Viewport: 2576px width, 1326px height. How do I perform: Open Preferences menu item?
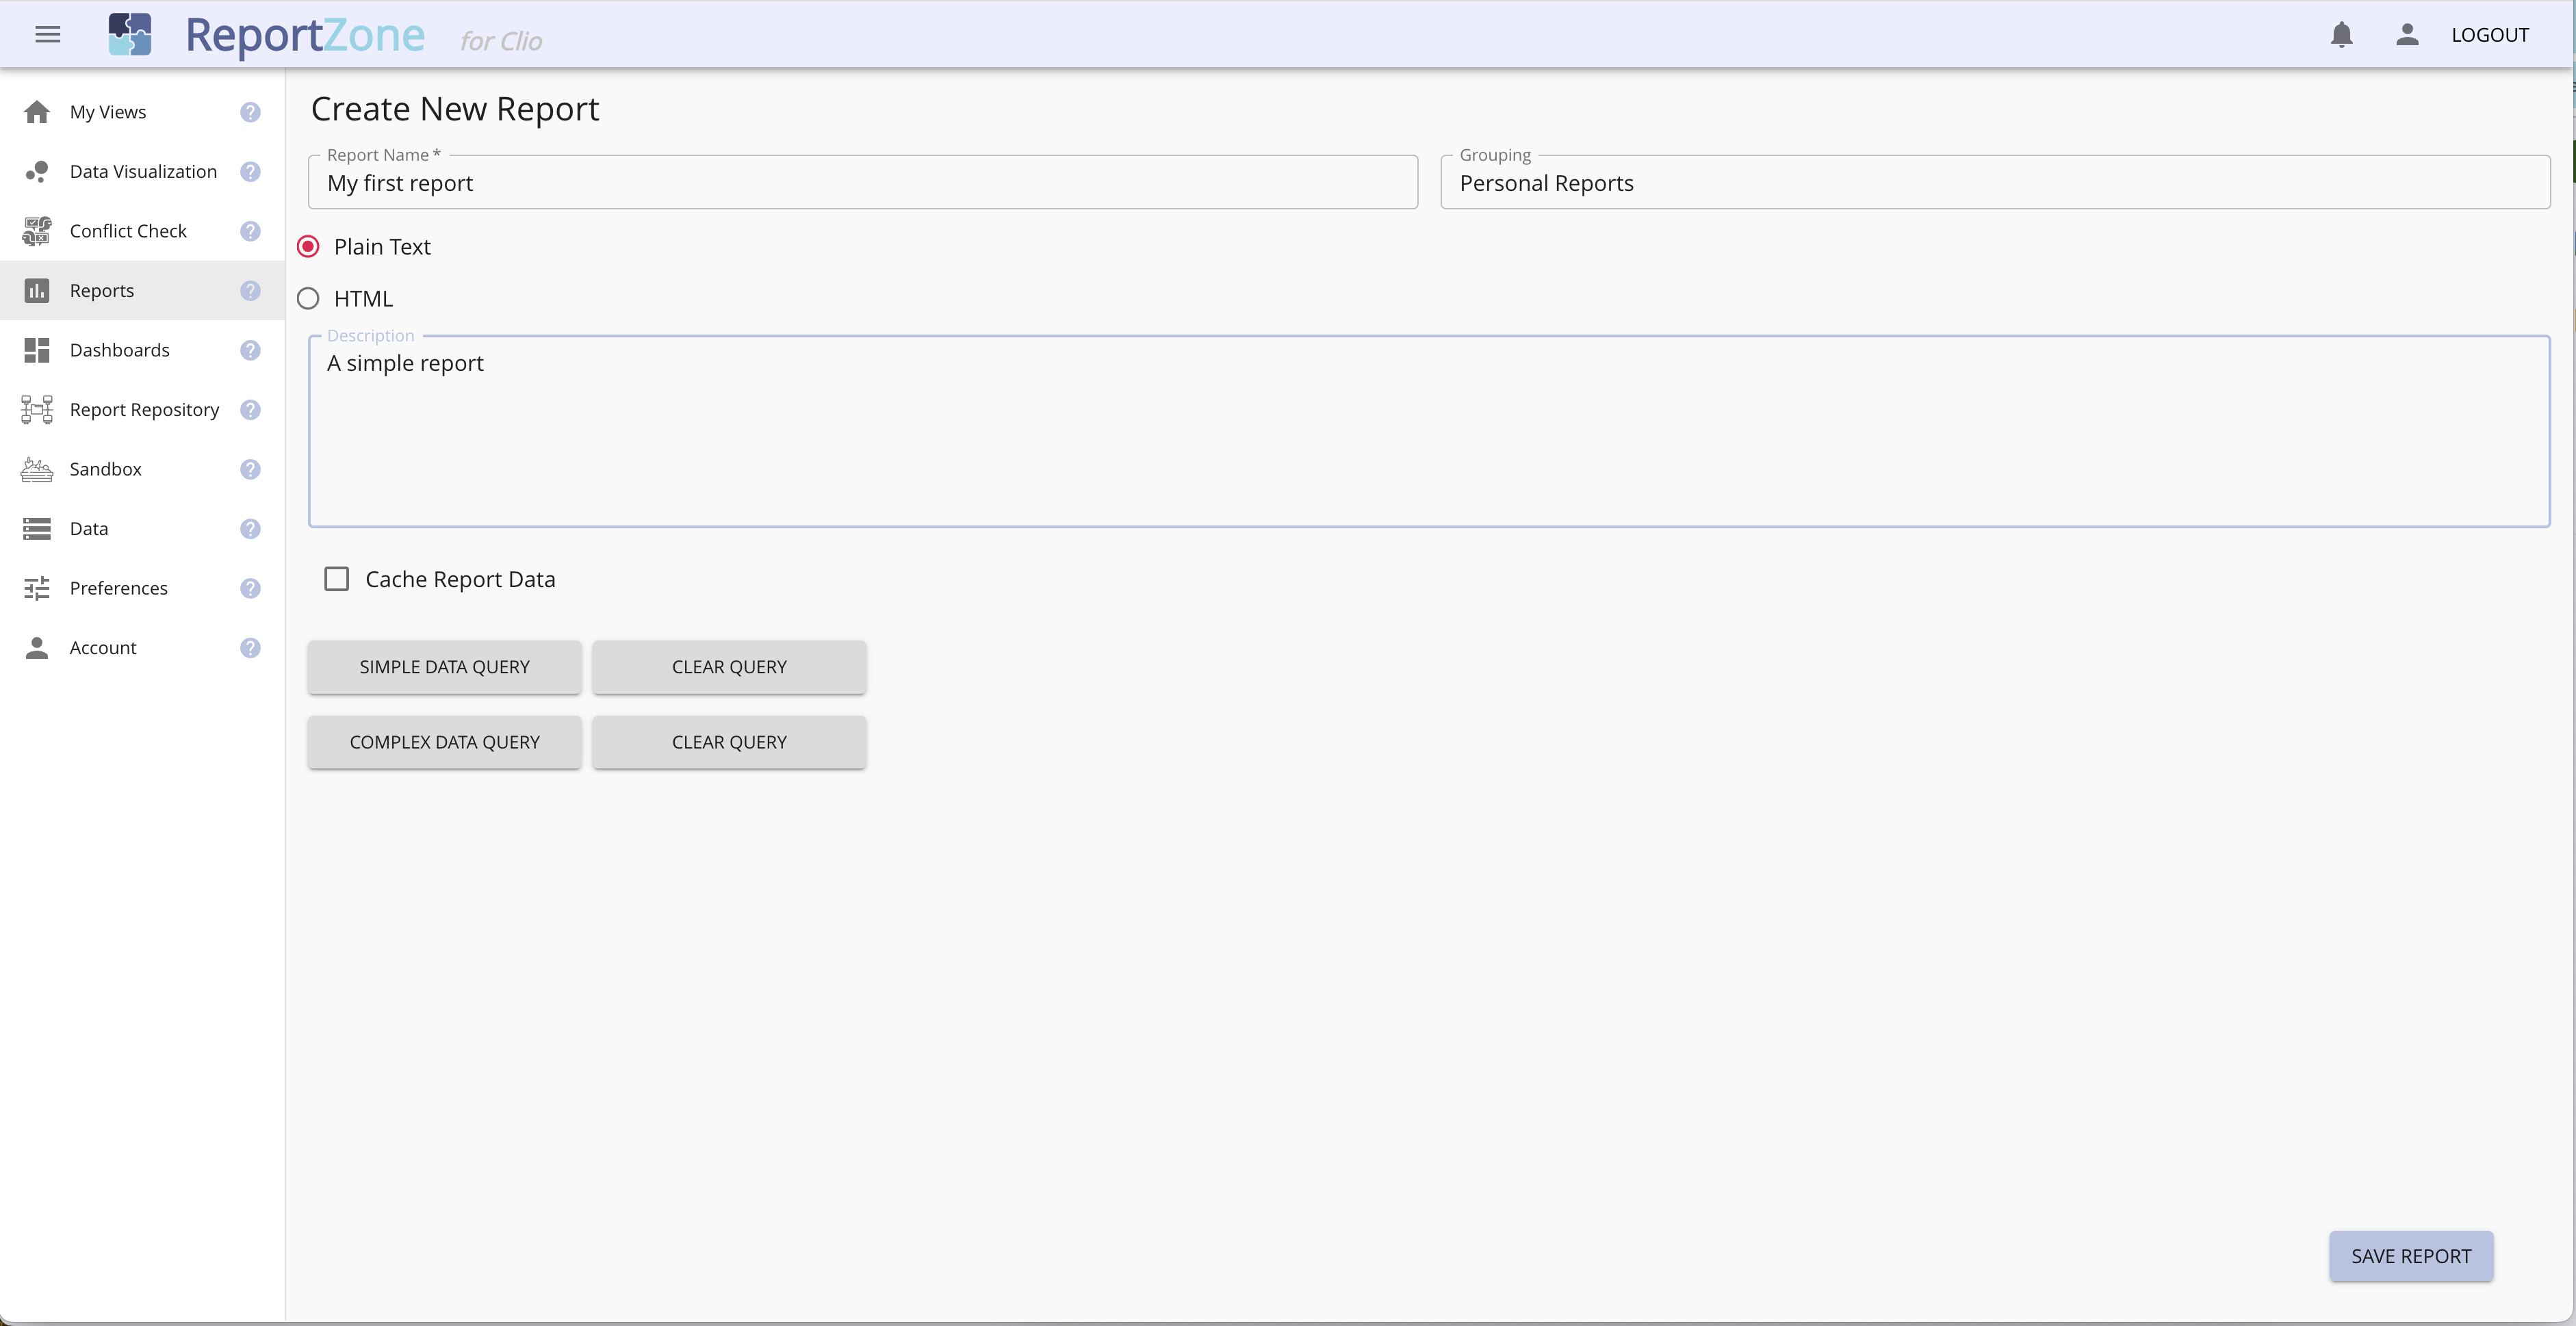[142, 588]
